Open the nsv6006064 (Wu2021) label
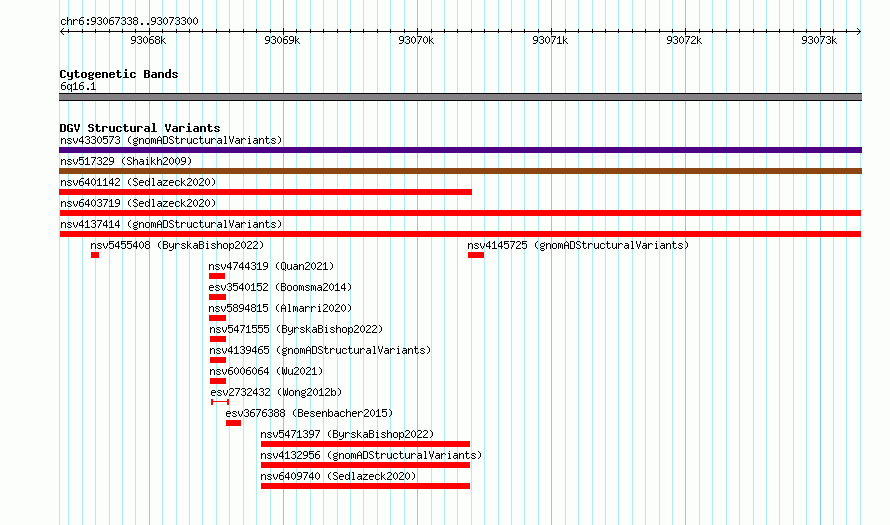Image resolution: width=890 pixels, height=525 pixels. pyautogui.click(x=266, y=371)
